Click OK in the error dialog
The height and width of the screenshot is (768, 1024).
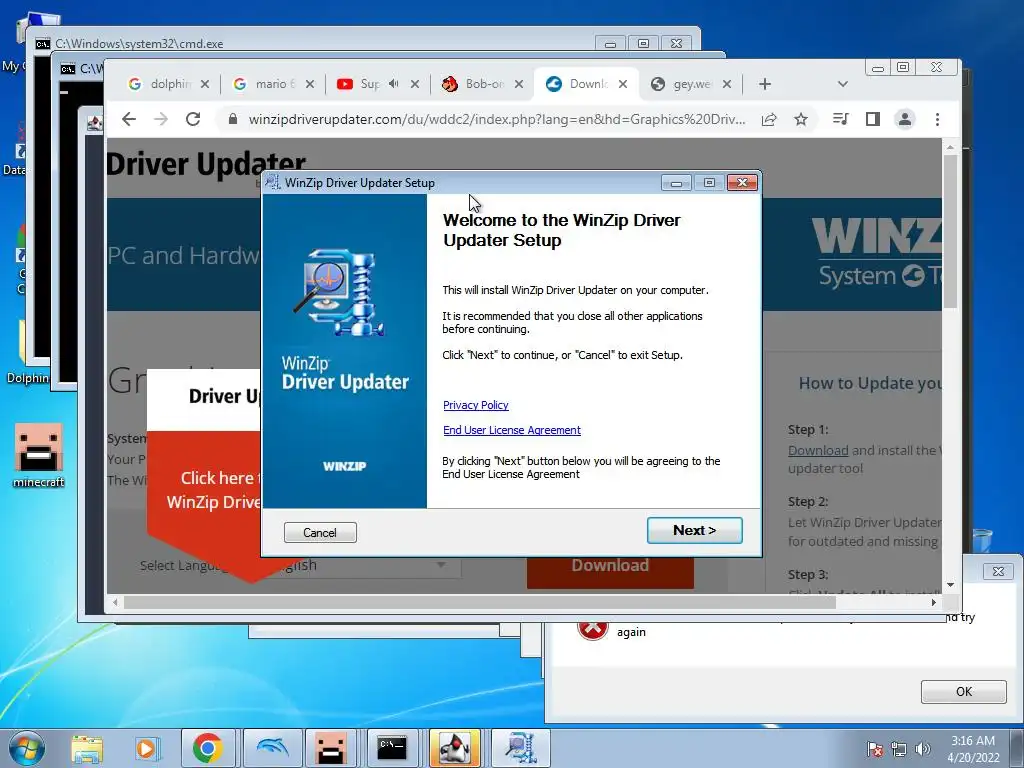[963, 692]
